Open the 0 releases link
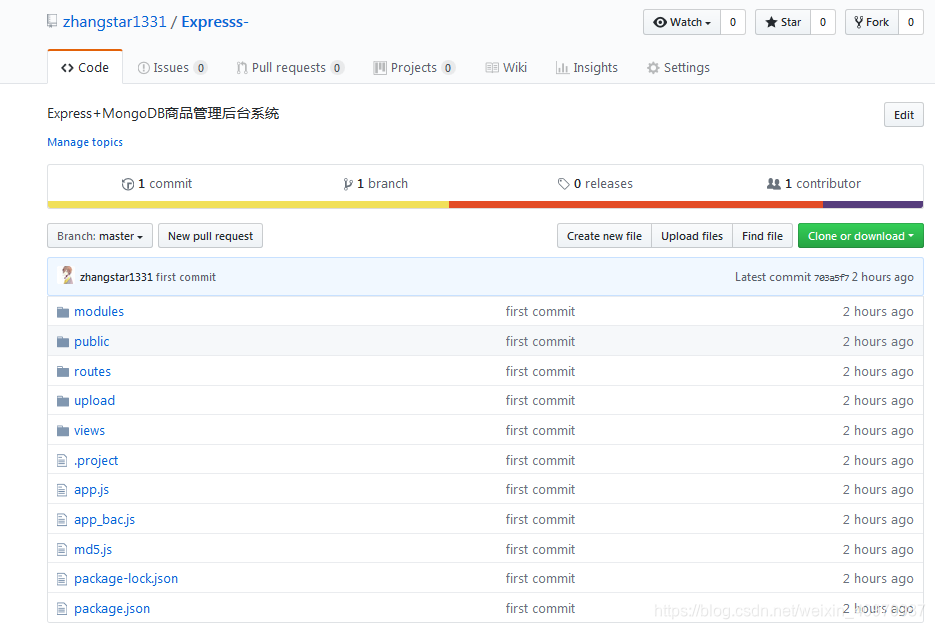935x629 pixels. click(x=595, y=184)
